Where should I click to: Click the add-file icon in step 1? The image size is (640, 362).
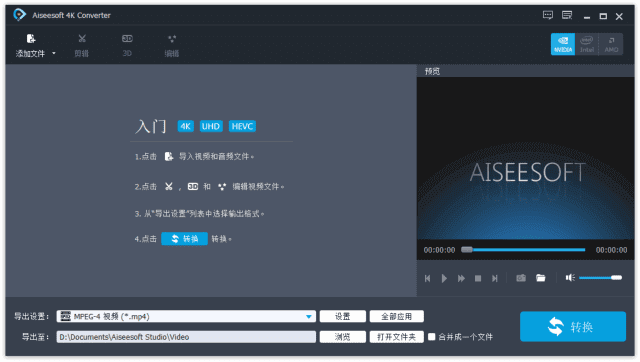coord(169,157)
